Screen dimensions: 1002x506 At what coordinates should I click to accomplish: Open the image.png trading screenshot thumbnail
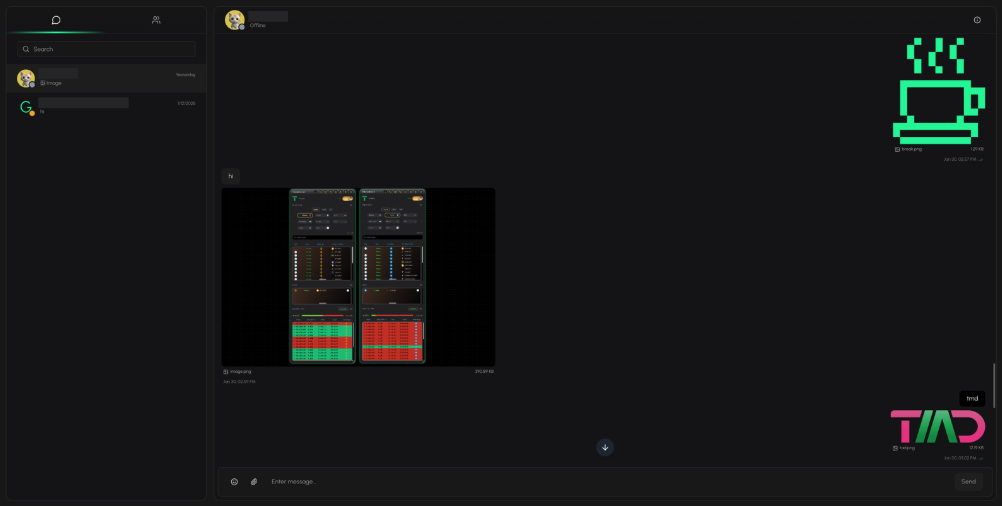coord(358,277)
